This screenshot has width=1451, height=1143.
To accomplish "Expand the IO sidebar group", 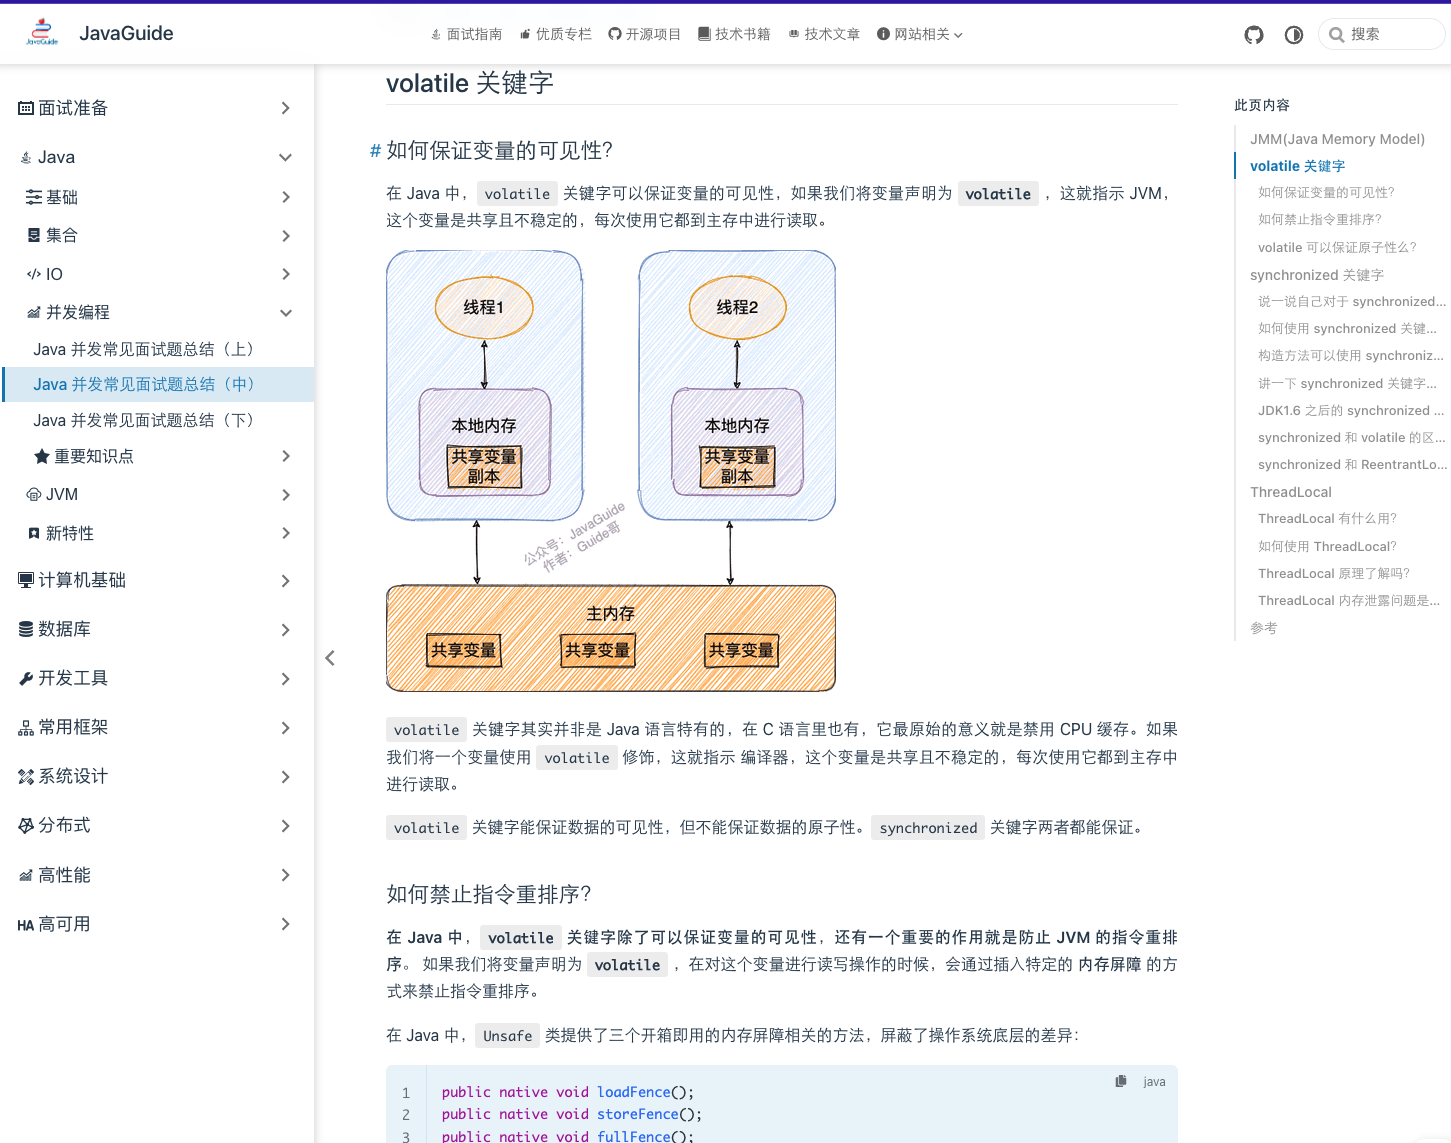I will pyautogui.click(x=159, y=274).
